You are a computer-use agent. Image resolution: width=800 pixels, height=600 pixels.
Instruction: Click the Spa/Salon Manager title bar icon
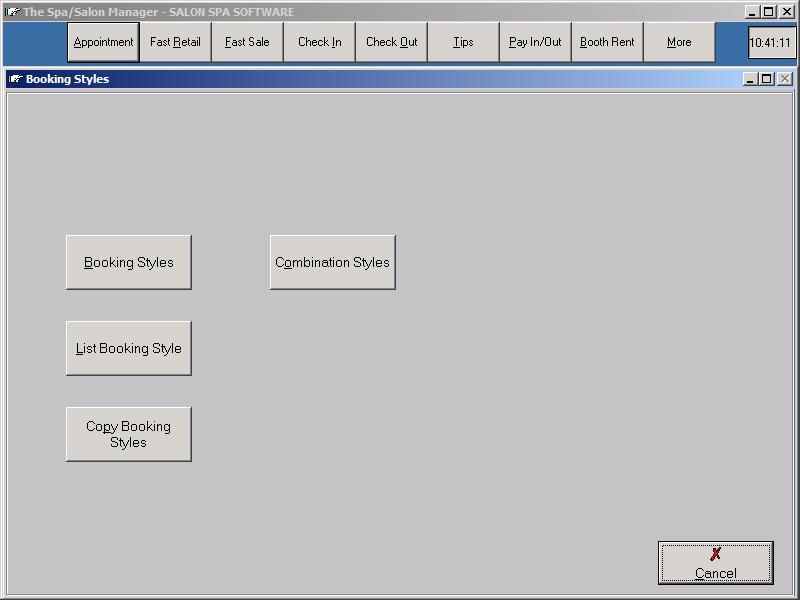[12, 12]
